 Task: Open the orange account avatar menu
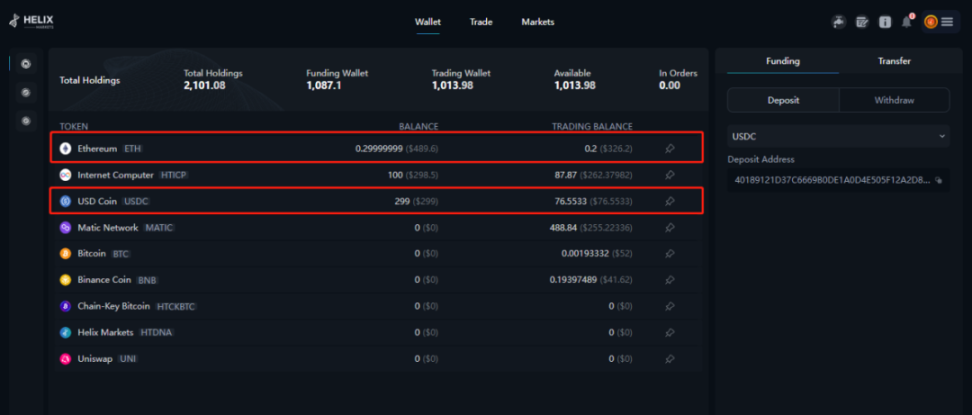coord(930,22)
